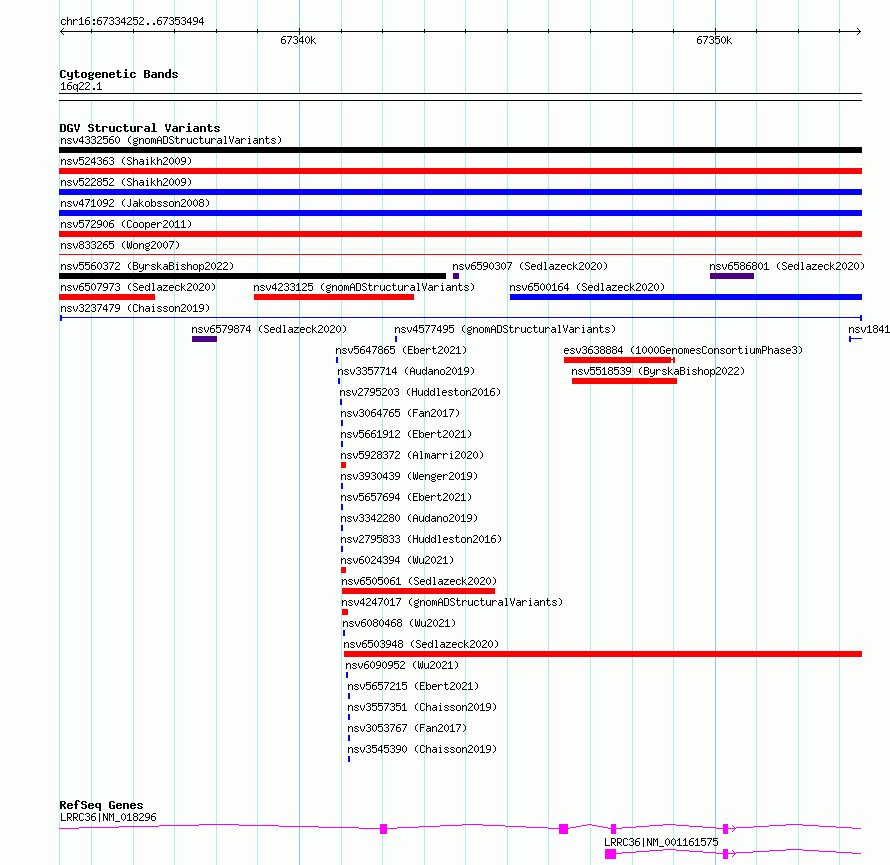Image resolution: width=890 pixels, height=865 pixels.
Task: Click nsv6505061 (Sedlazeck2020) label
Action: (419, 581)
